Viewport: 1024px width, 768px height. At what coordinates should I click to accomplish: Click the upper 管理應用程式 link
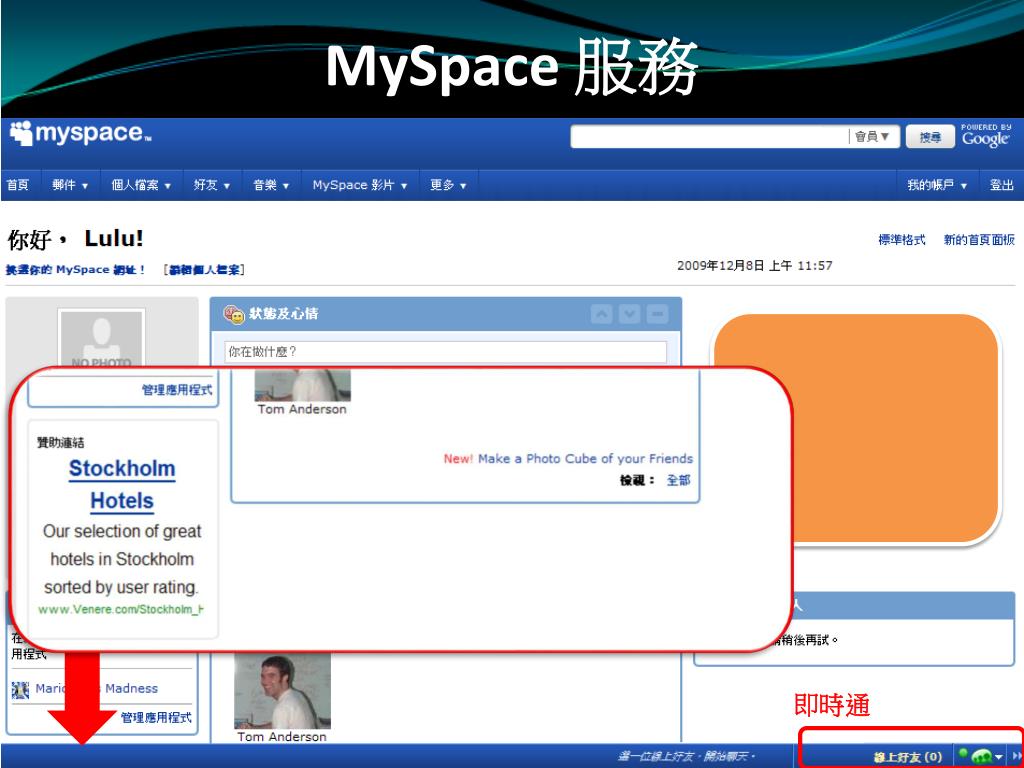coord(177,390)
